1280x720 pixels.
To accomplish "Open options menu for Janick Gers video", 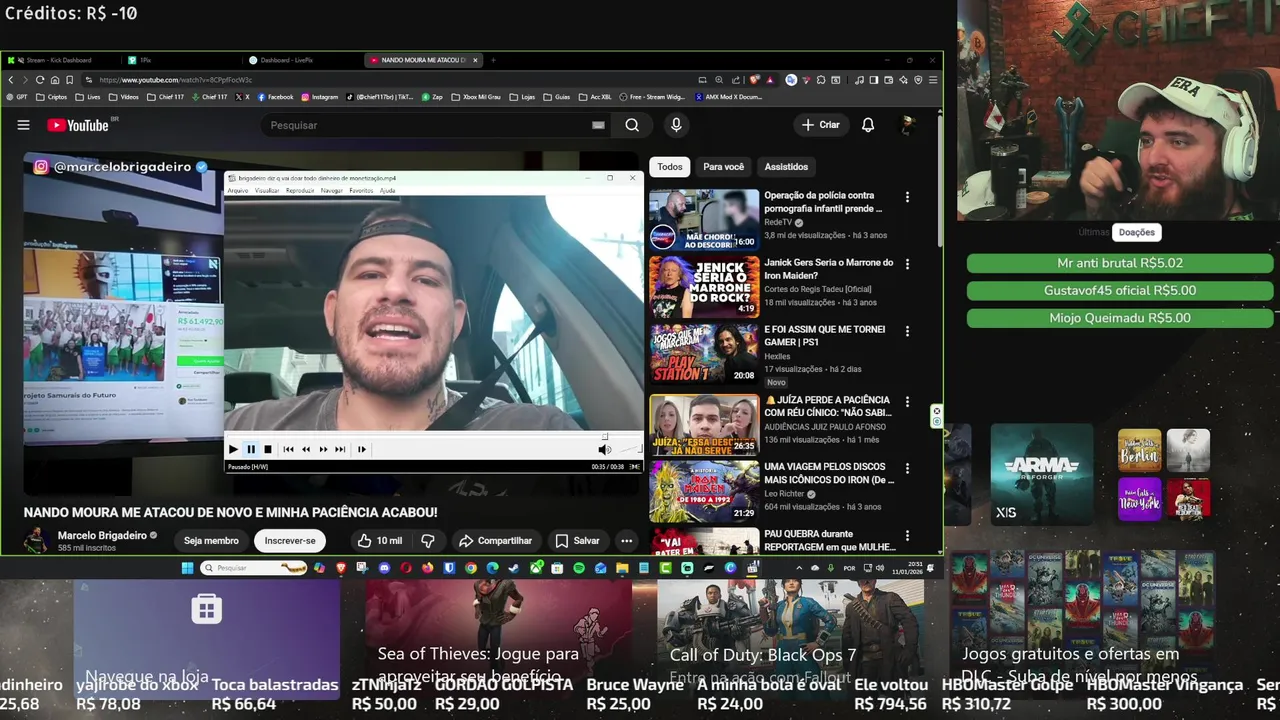I will coord(907,265).
